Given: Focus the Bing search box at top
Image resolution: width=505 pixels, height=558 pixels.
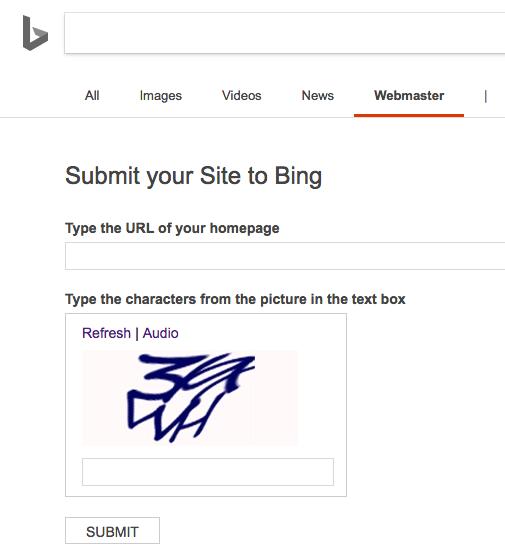Looking at the screenshot, I should coord(284,33).
